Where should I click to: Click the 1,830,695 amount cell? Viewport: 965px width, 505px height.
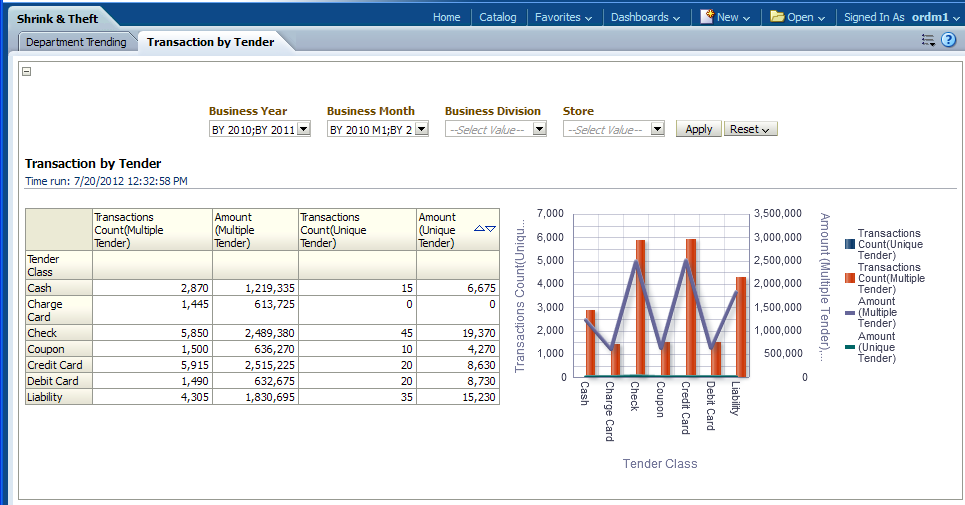click(x=255, y=397)
